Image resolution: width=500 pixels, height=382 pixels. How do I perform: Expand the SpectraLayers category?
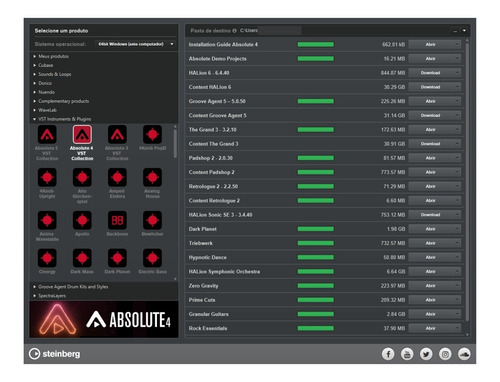tap(35, 296)
